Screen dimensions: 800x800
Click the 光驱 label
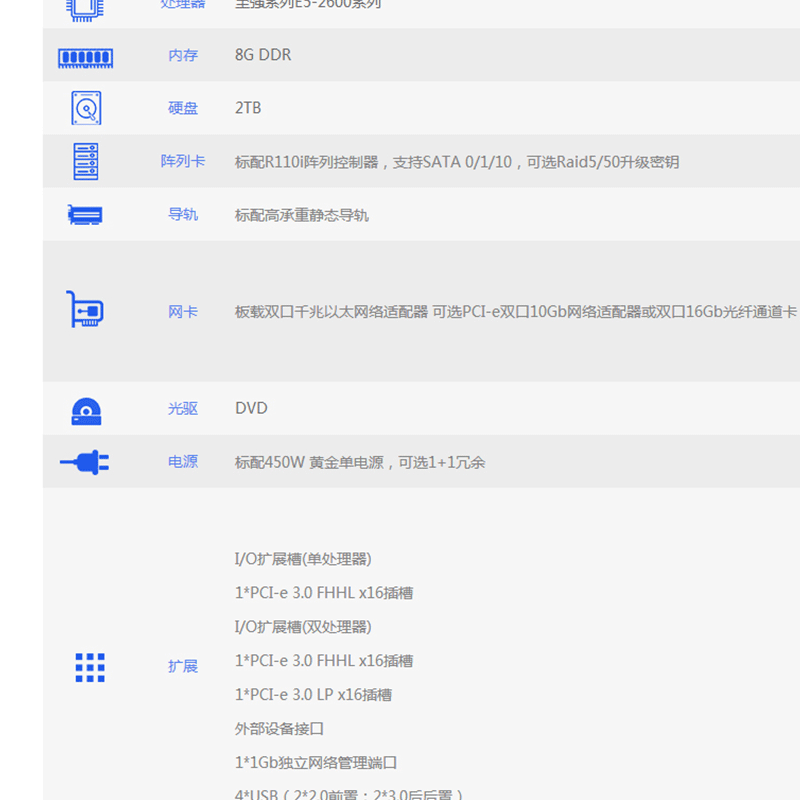tap(183, 409)
